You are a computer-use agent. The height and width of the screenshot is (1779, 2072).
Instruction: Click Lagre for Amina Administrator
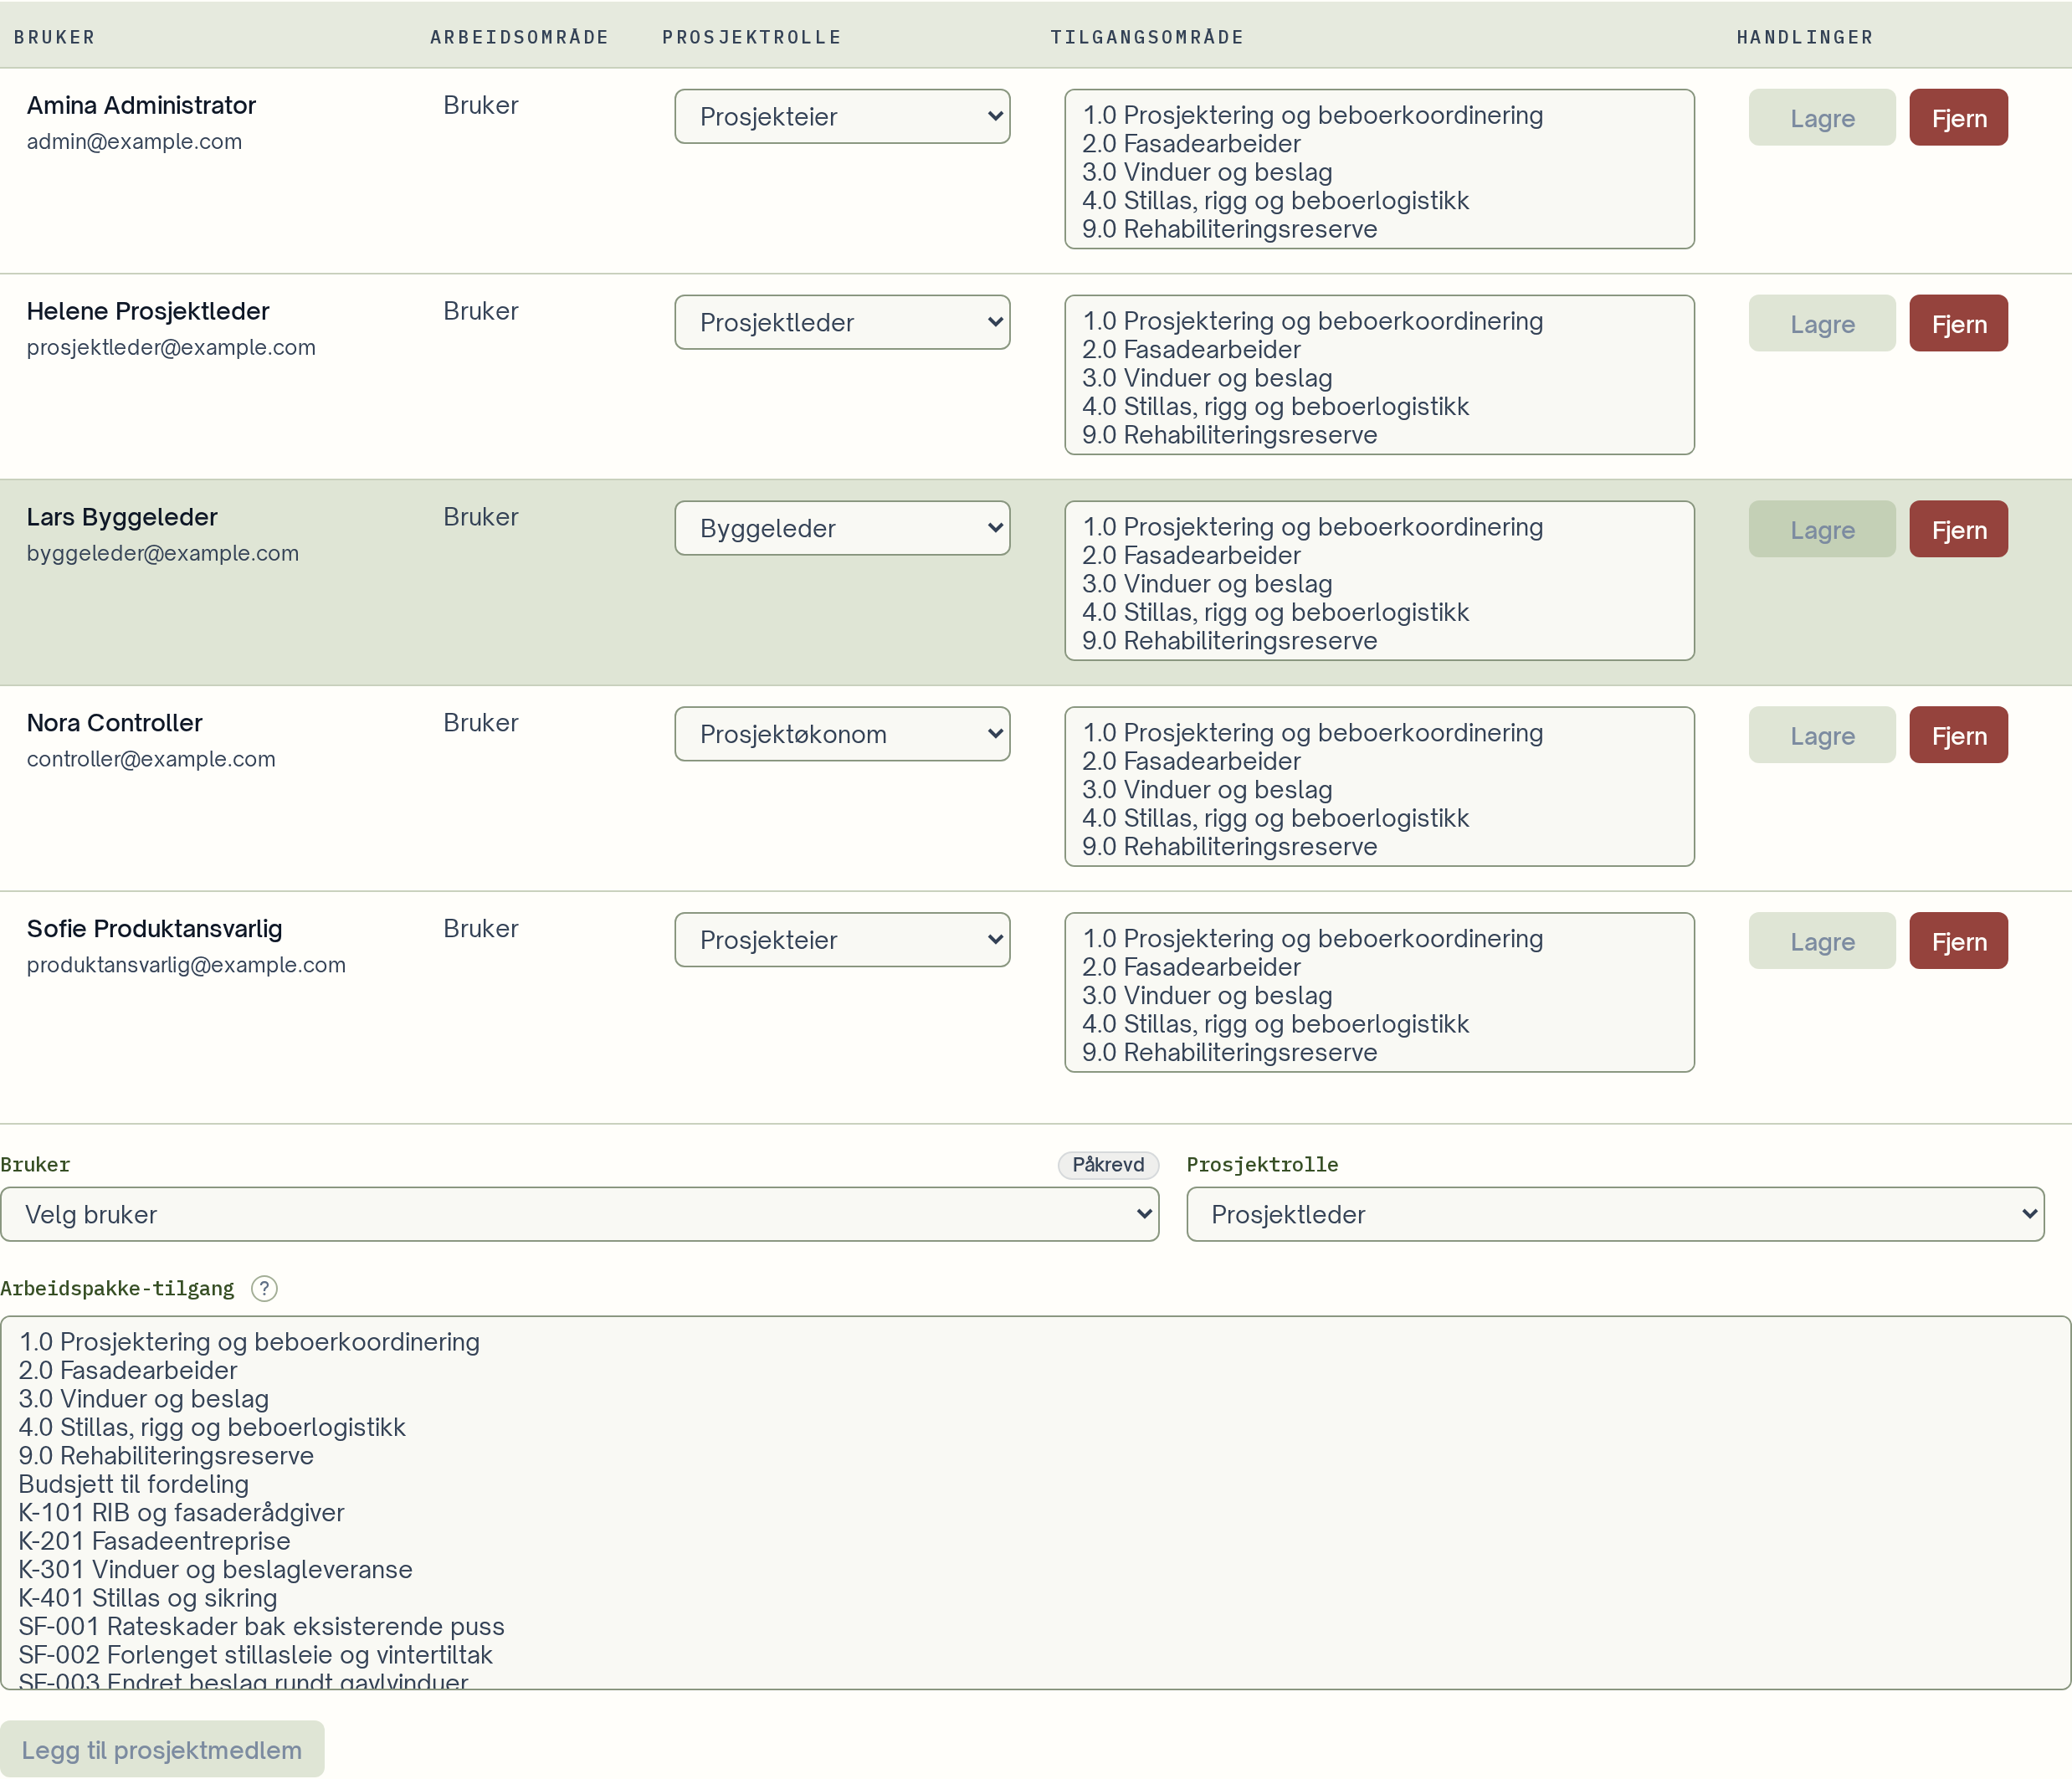(x=1822, y=118)
